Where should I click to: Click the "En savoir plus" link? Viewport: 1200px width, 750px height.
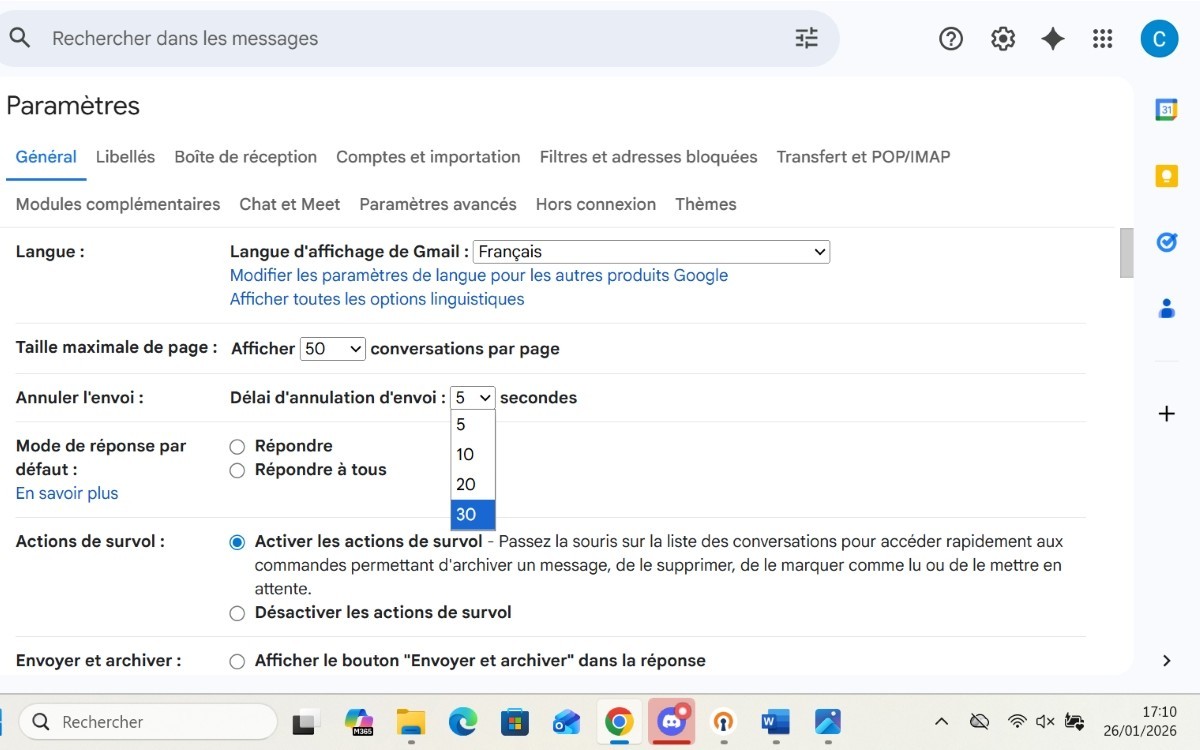[x=66, y=493]
